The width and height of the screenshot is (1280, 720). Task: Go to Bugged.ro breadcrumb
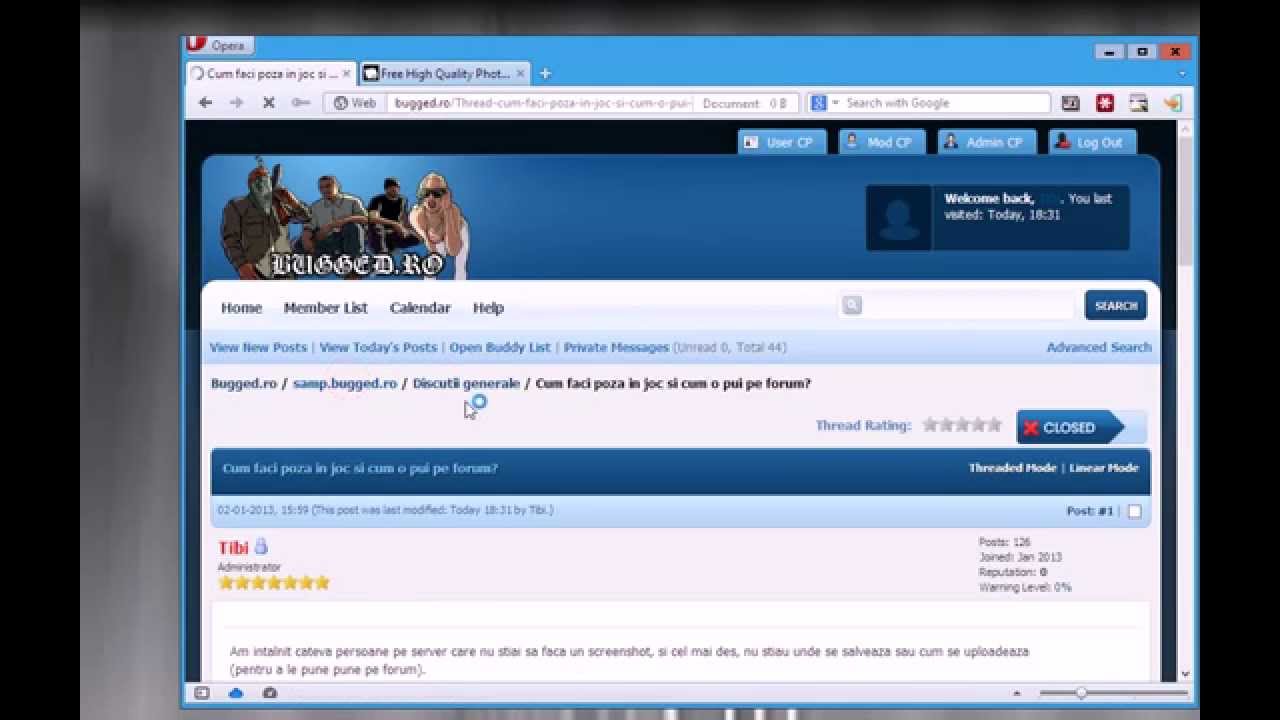tap(244, 383)
